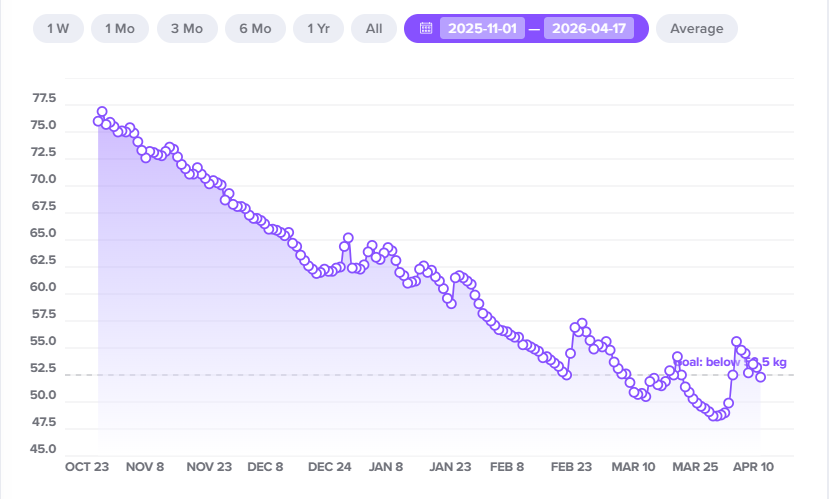The width and height of the screenshot is (829, 499).
Task: Click the calendar icon in date picker
Action: (425, 28)
